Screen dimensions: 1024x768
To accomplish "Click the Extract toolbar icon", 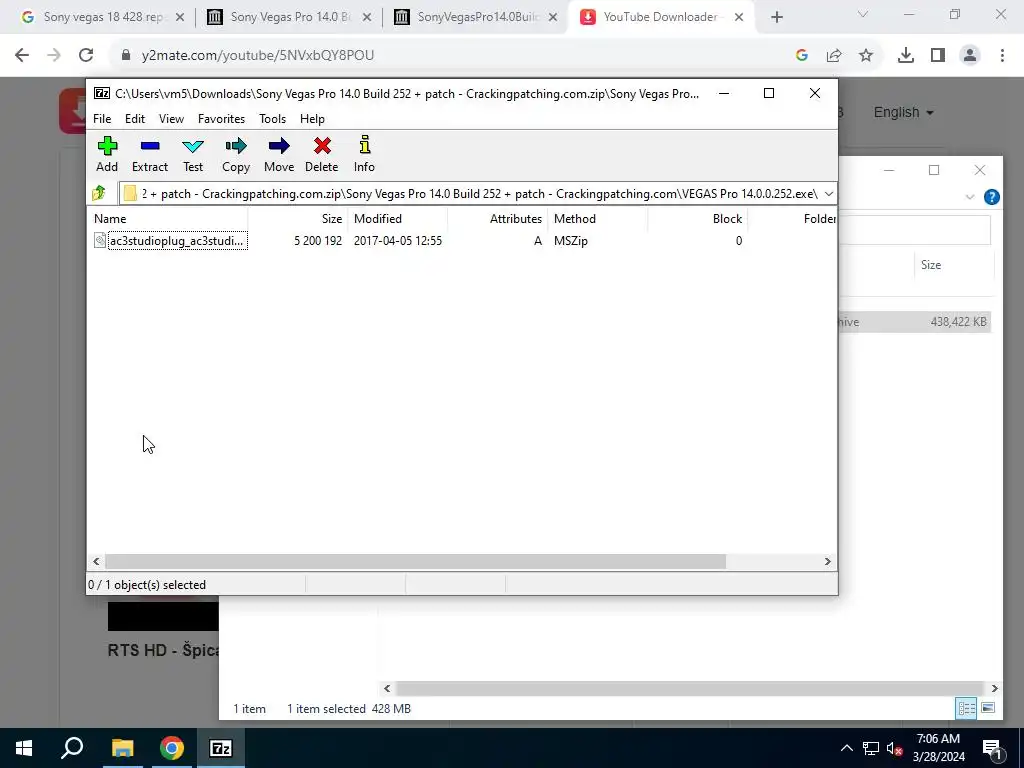I will pos(150,155).
